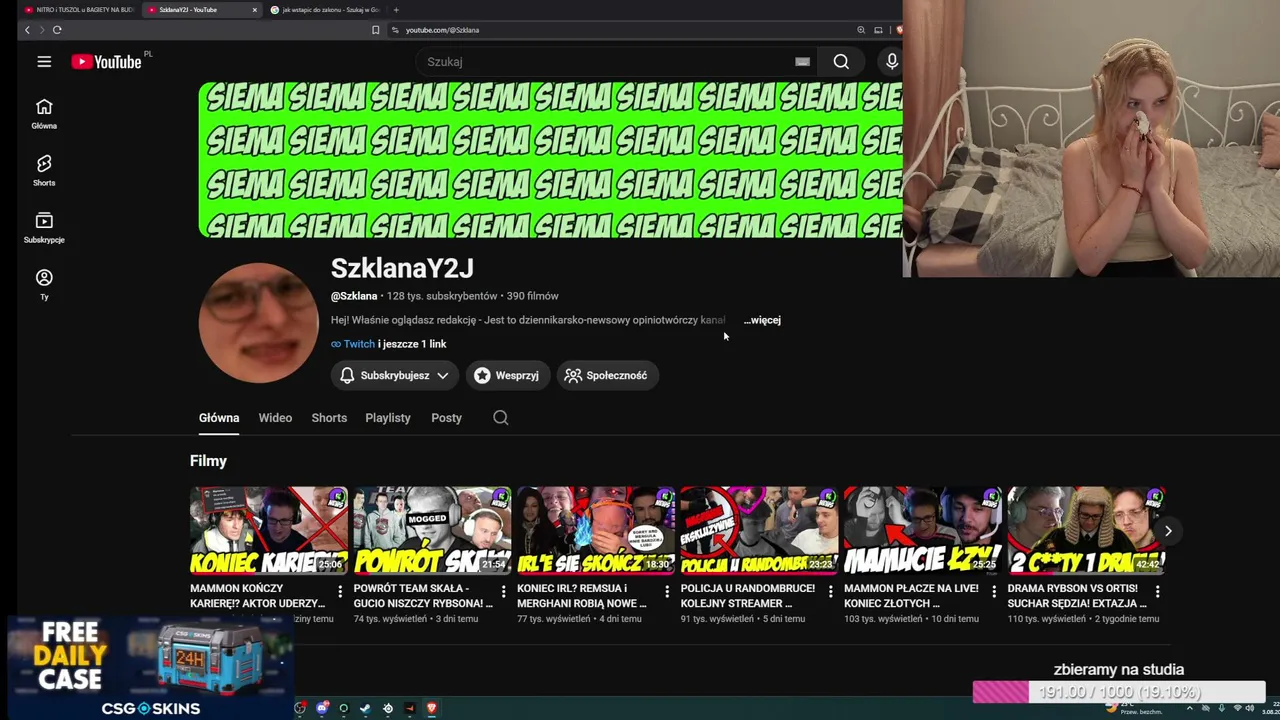Screen dimensions: 1280x720
Task: Open the MAMMON PŁACZE NA LIVE title
Action: pyautogui.click(x=912, y=596)
